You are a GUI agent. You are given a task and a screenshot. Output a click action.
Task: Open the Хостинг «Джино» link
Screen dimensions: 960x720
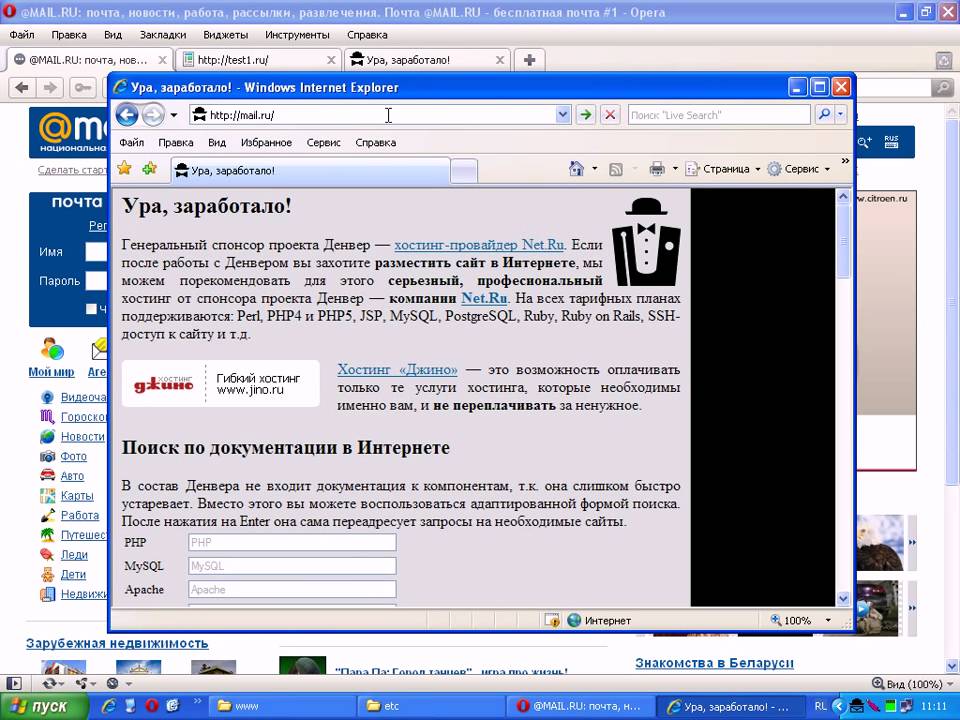[x=397, y=370]
